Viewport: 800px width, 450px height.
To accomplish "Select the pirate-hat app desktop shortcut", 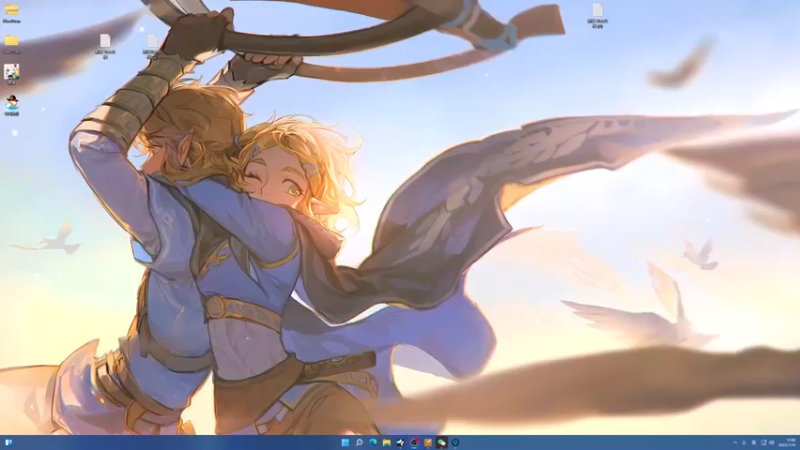I will [12, 106].
